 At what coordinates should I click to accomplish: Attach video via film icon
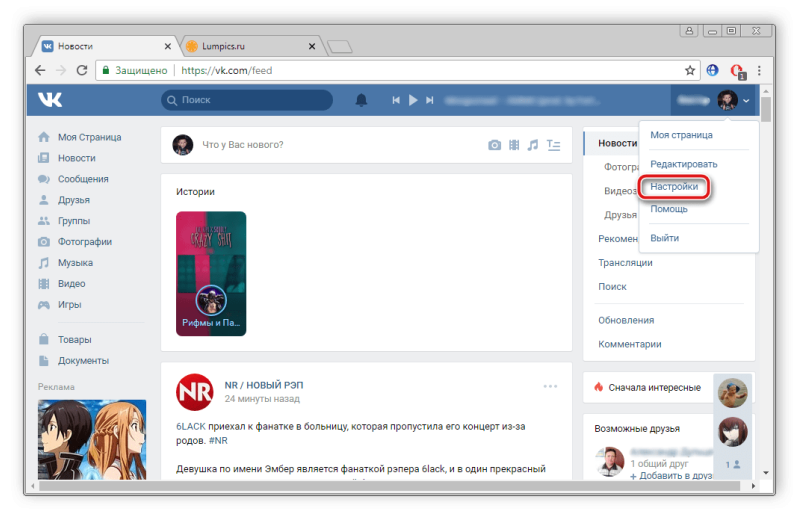click(x=514, y=145)
